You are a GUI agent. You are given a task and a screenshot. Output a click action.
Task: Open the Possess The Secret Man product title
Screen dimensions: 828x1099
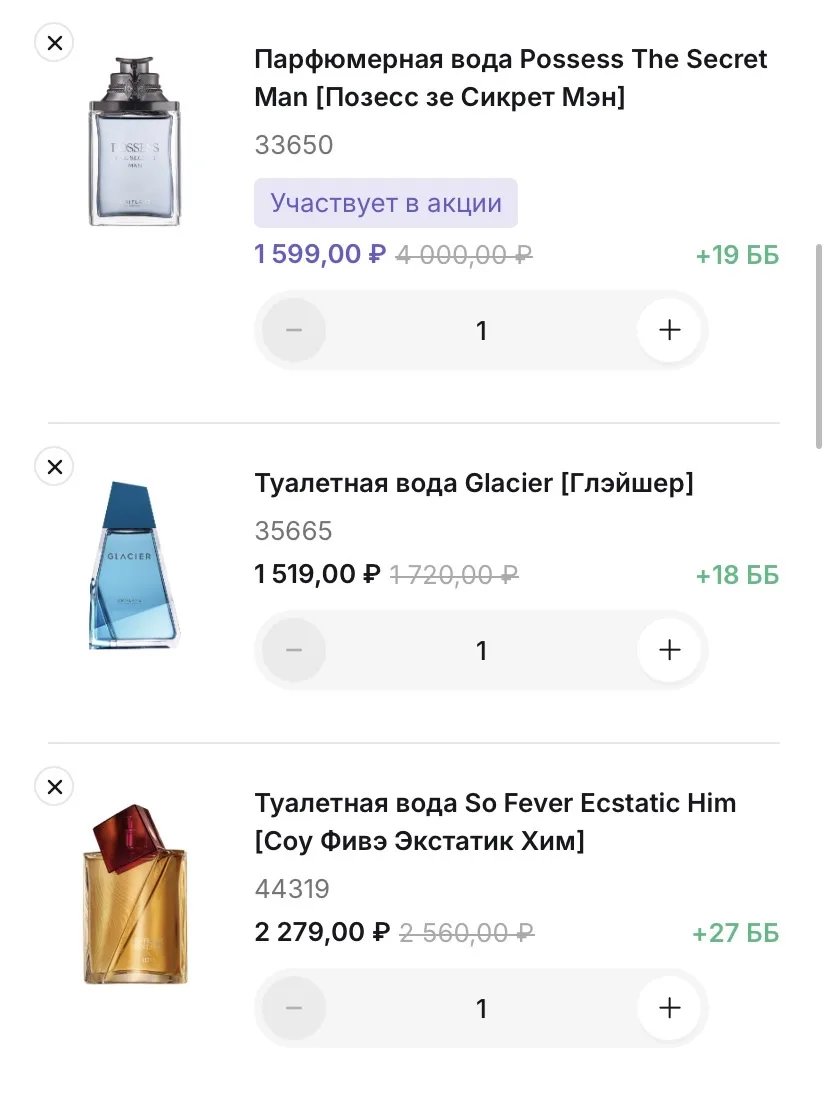click(x=510, y=78)
